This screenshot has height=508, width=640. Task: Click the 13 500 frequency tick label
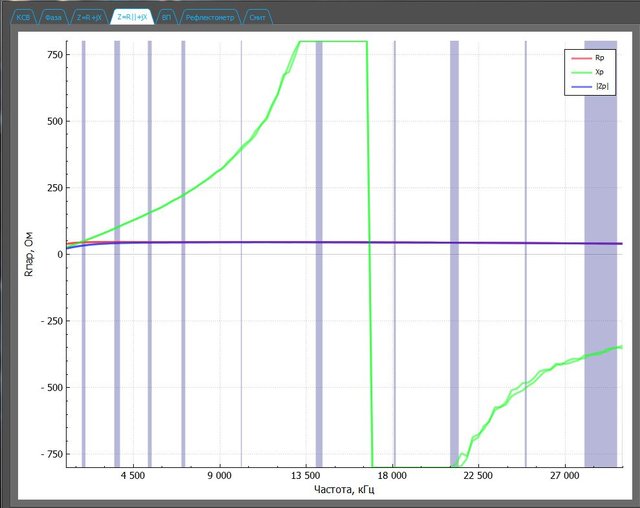pyautogui.click(x=305, y=476)
